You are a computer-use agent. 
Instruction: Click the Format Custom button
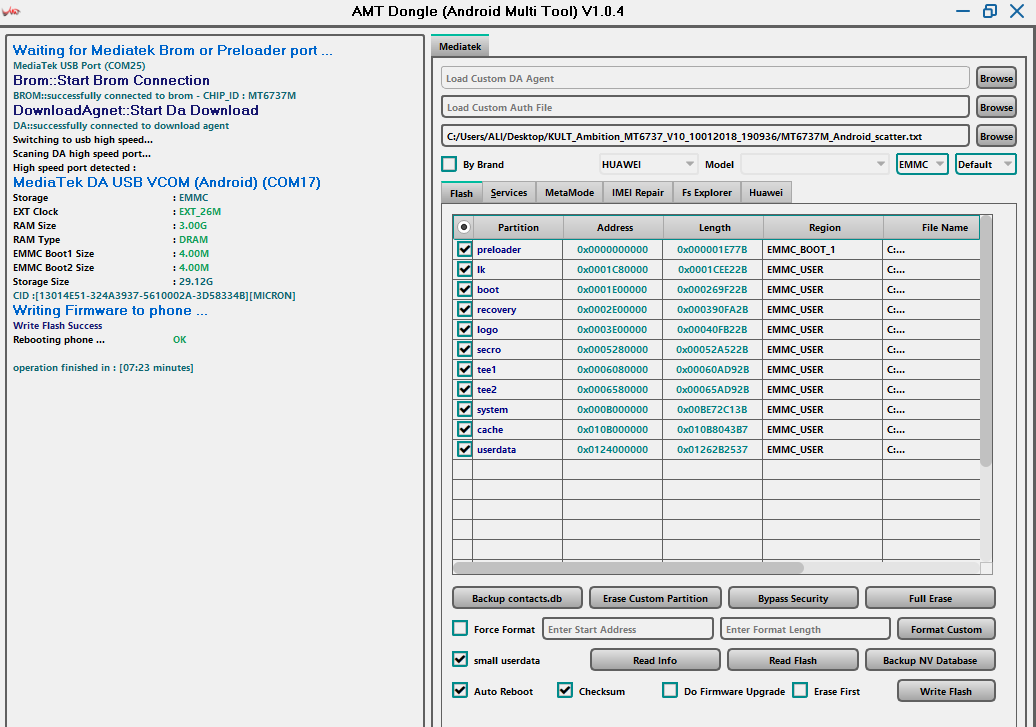click(x=946, y=629)
